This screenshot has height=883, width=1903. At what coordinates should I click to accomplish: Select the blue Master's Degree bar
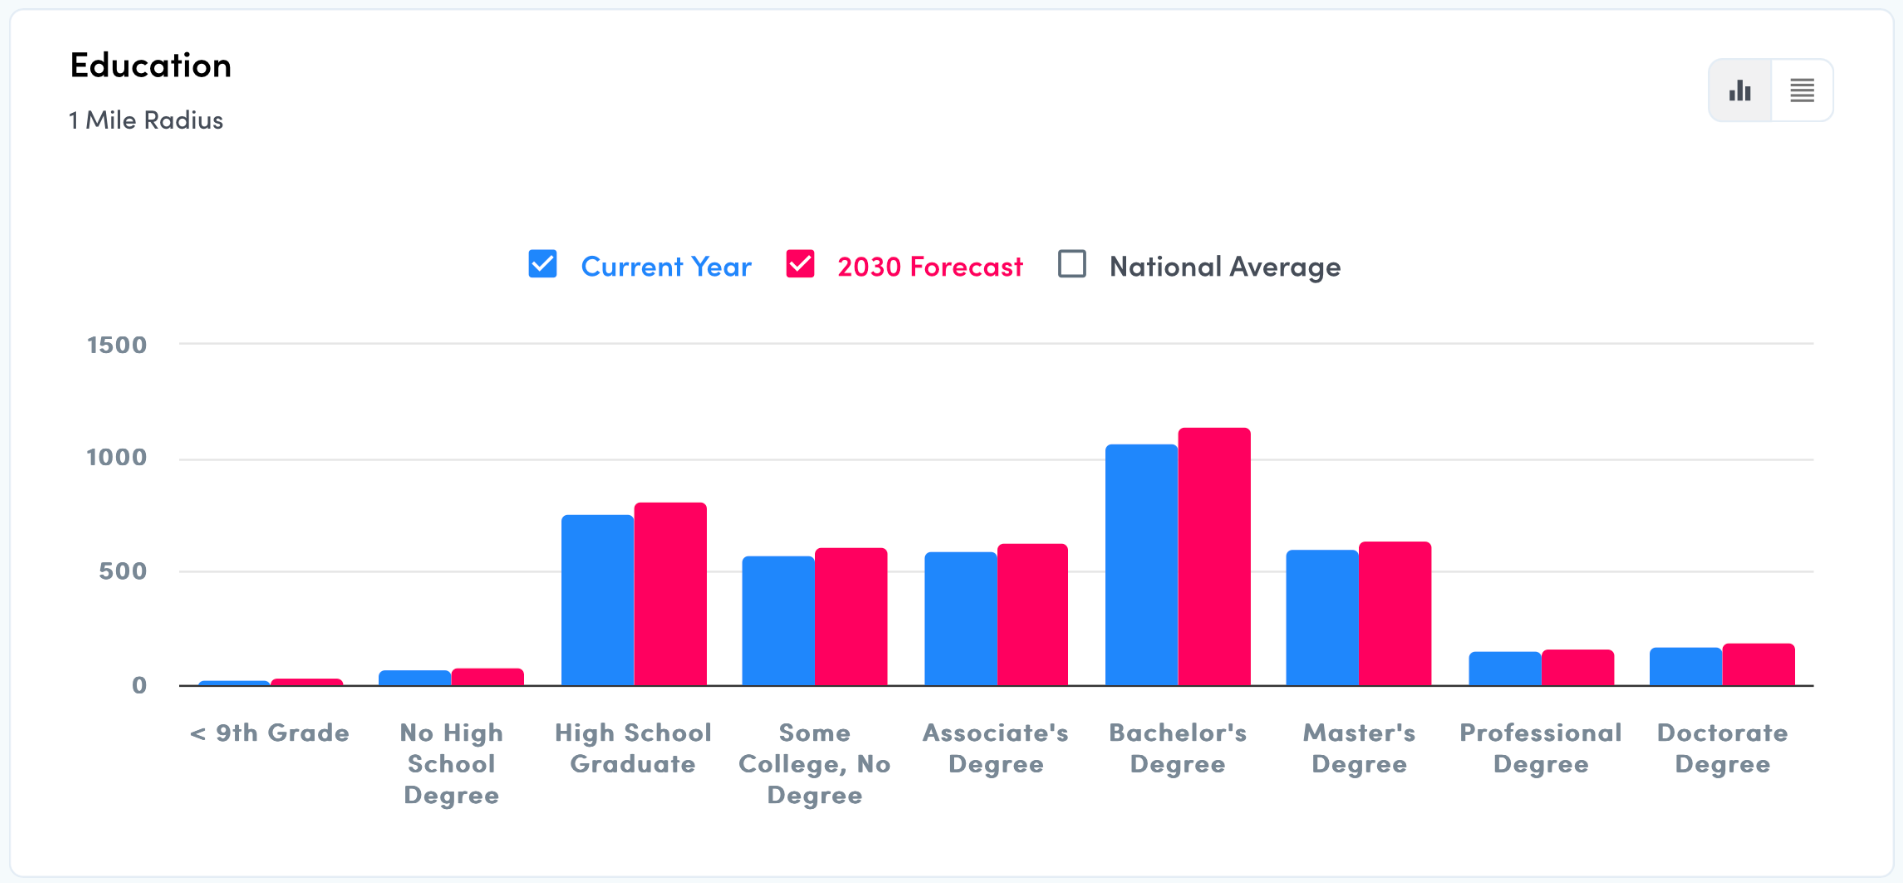pos(1322,618)
